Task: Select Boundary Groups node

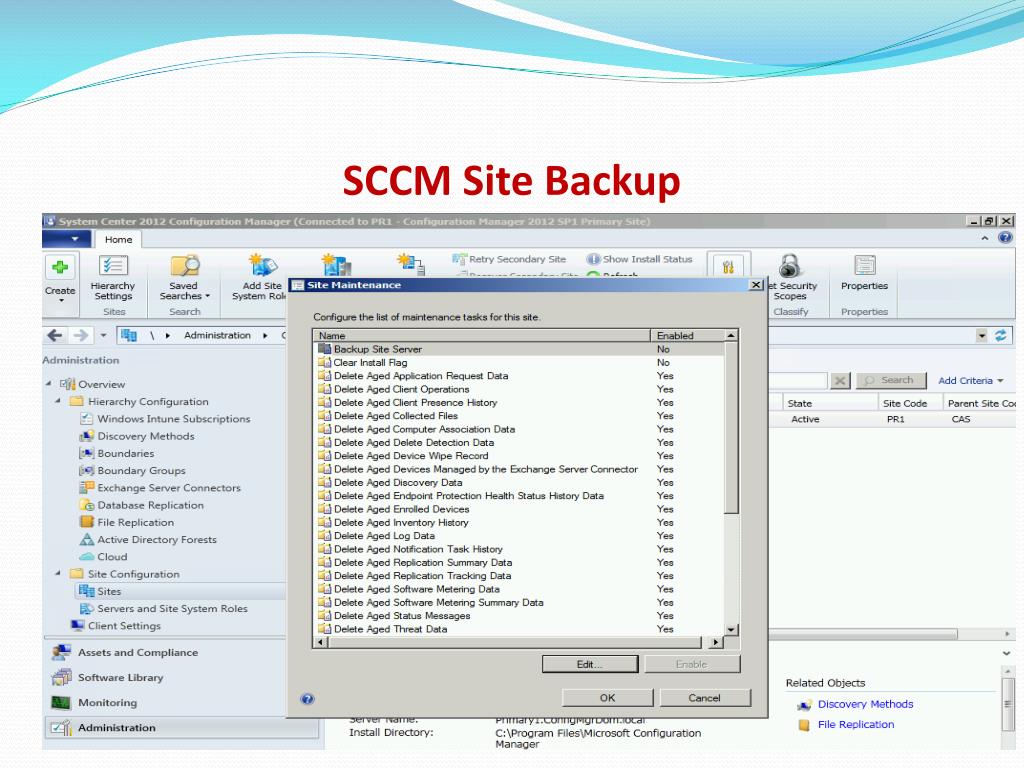Action: point(141,470)
